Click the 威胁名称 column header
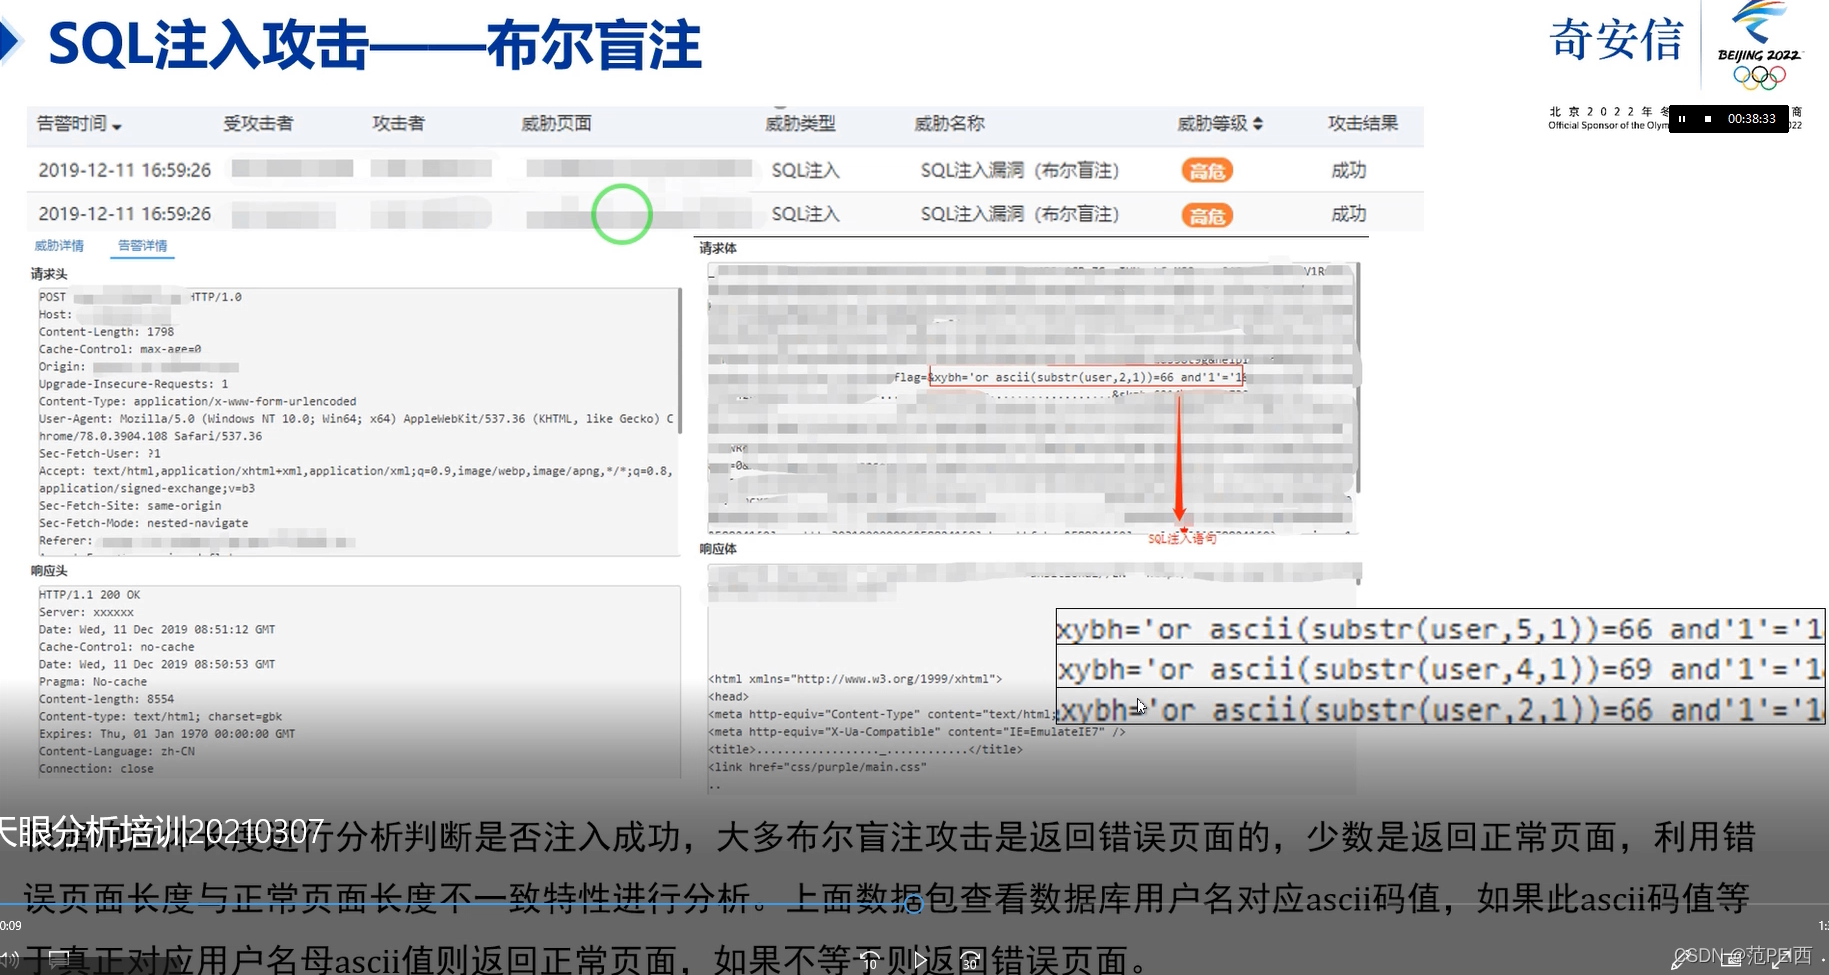This screenshot has width=1829, height=975. click(x=949, y=124)
